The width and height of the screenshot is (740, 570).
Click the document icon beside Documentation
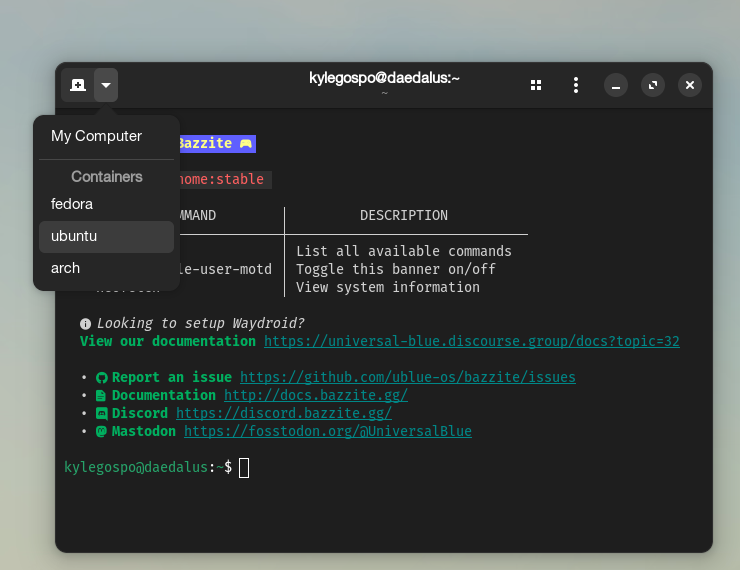(101, 395)
